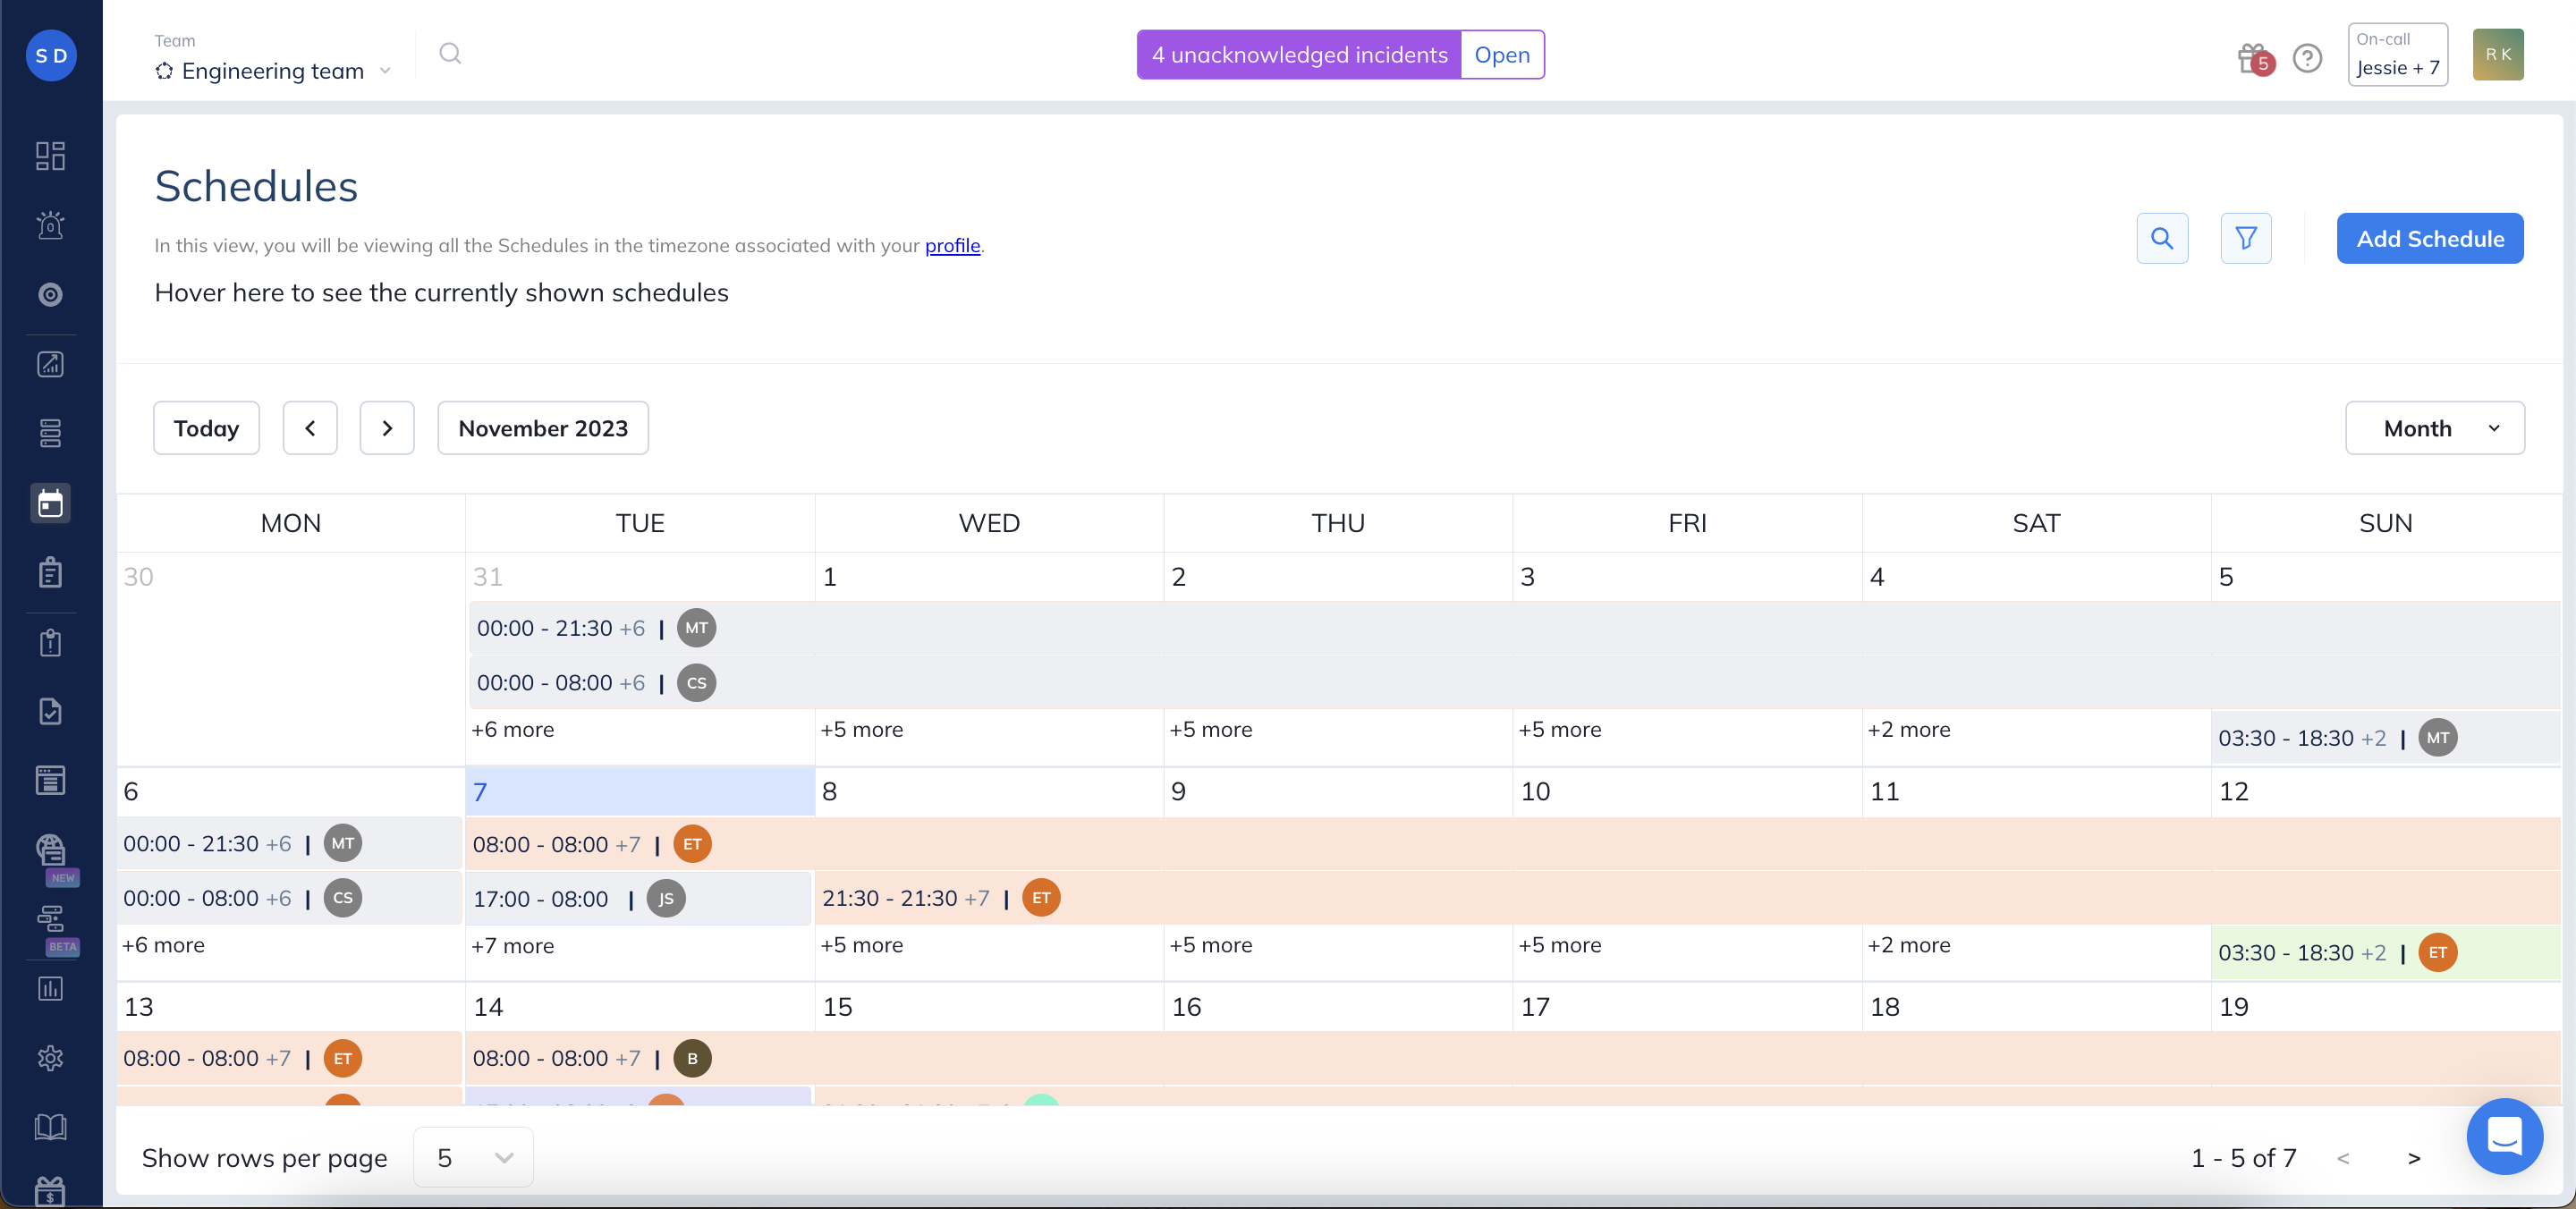
Task: Open the incidents siren icon in sidebar
Action: click(x=50, y=225)
